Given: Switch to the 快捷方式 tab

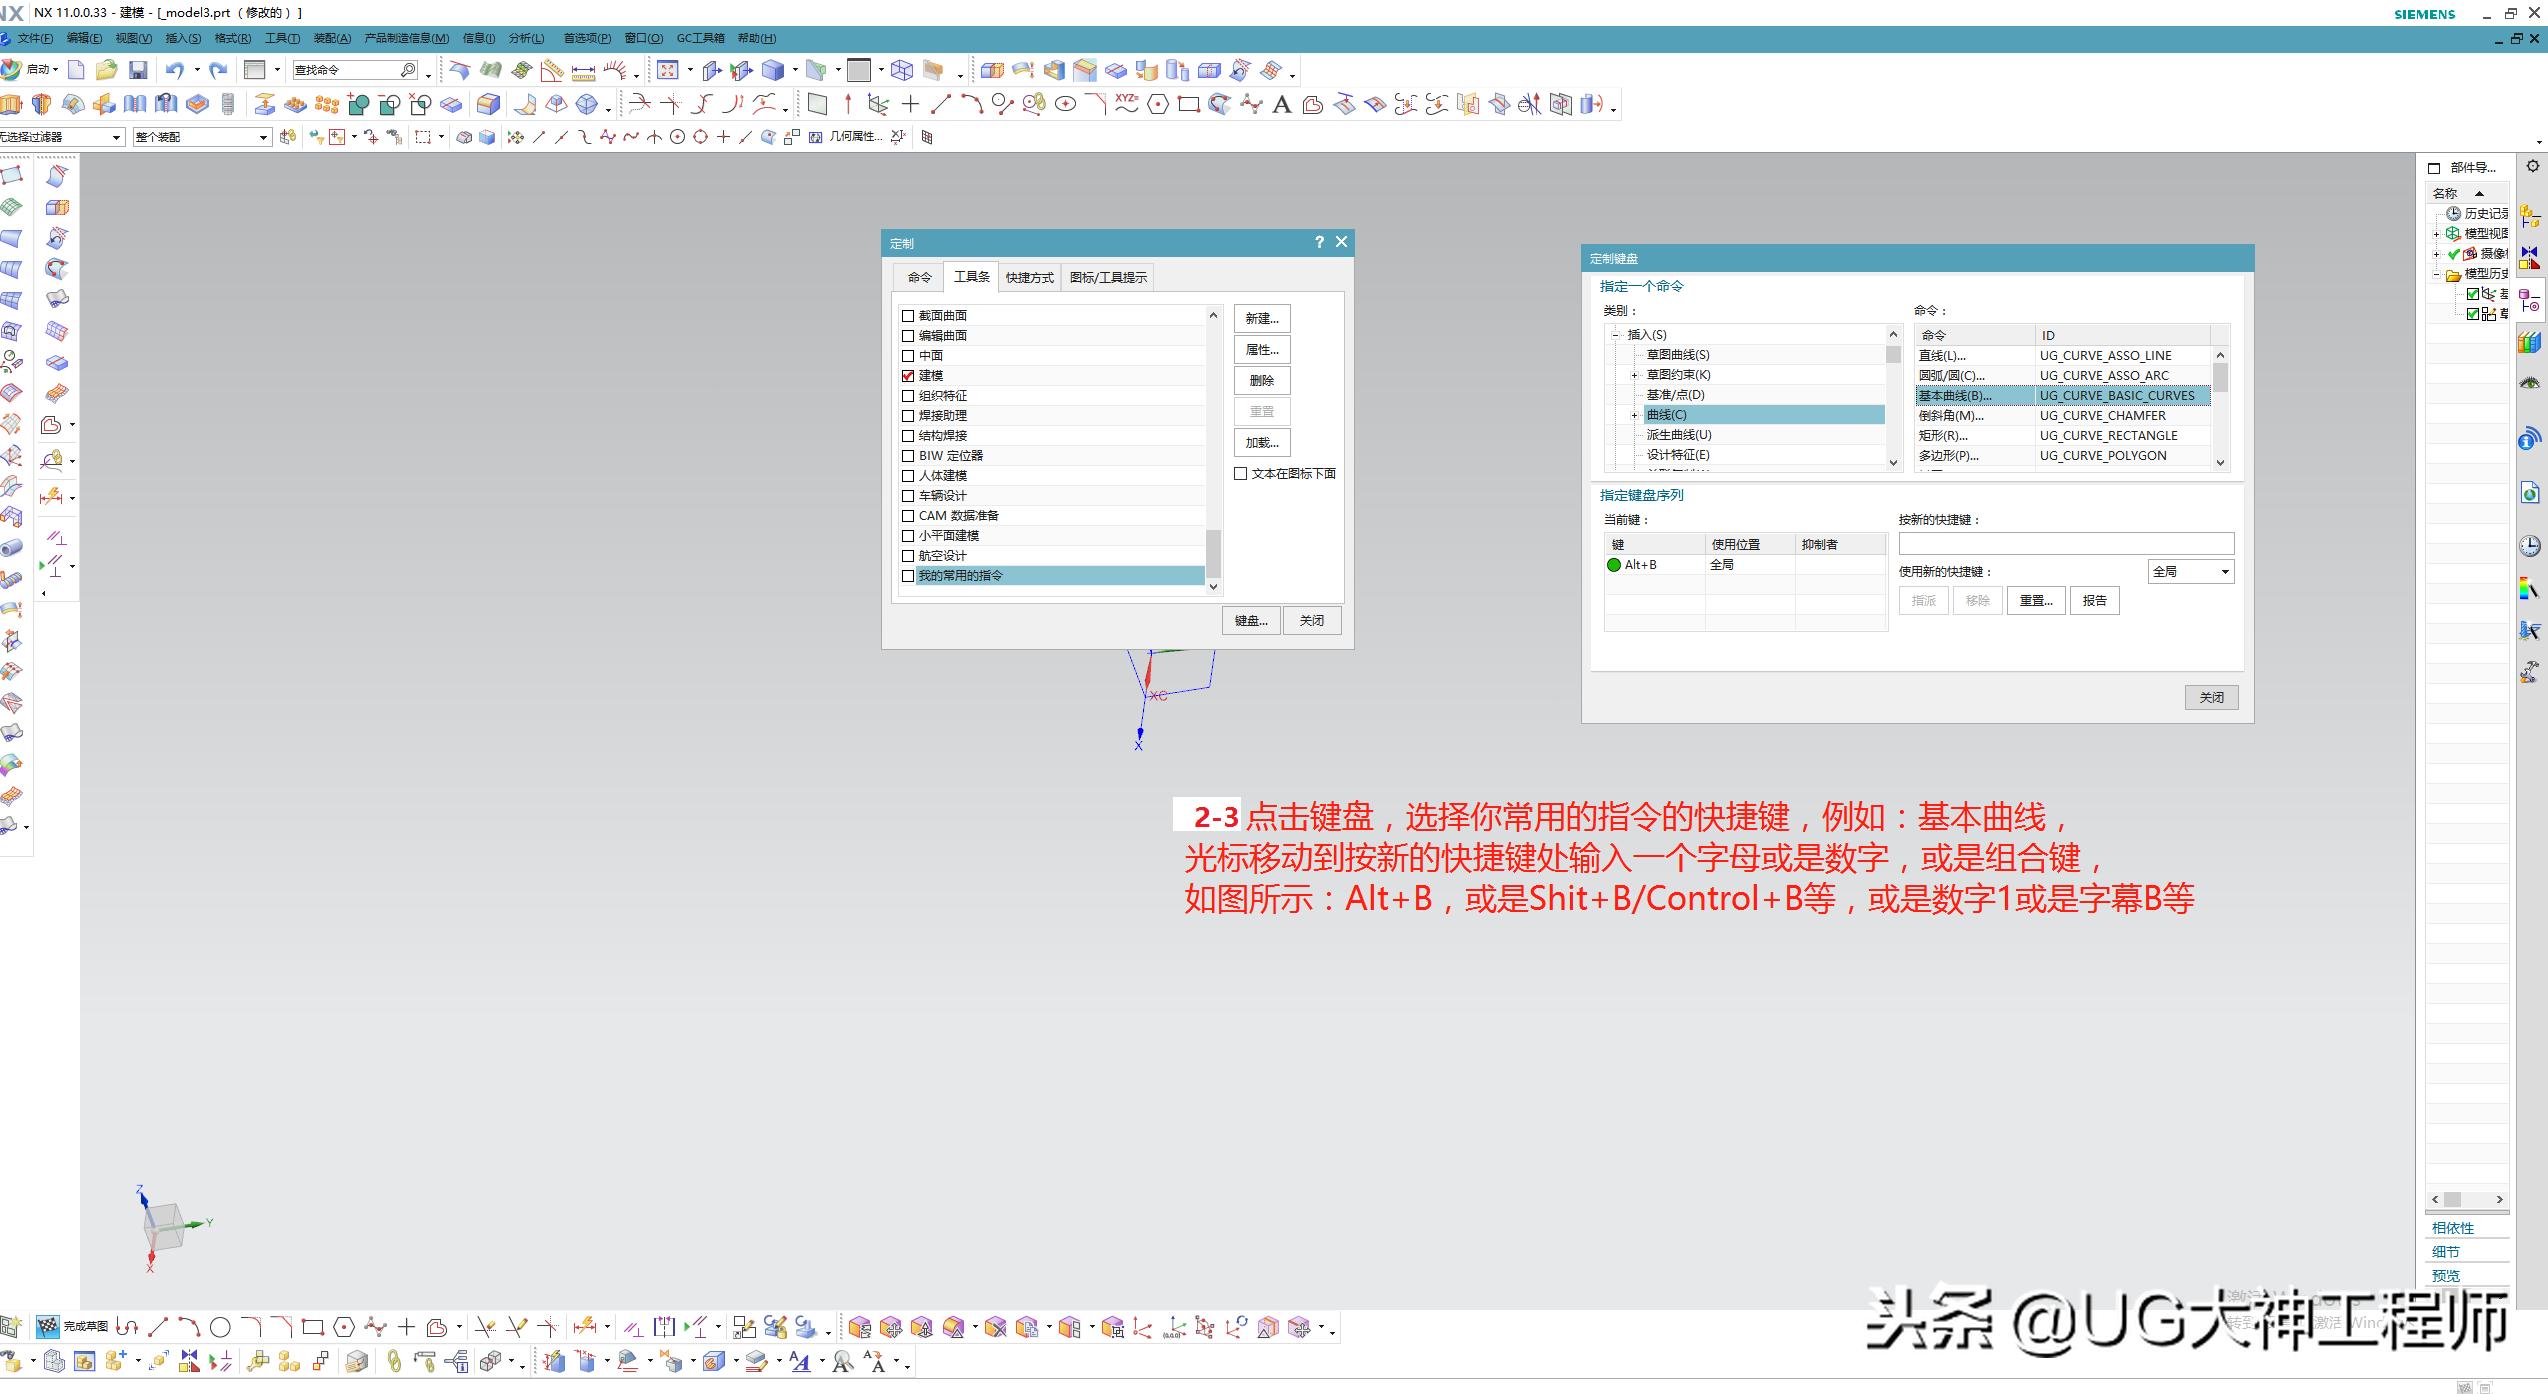Looking at the screenshot, I should [x=1030, y=277].
